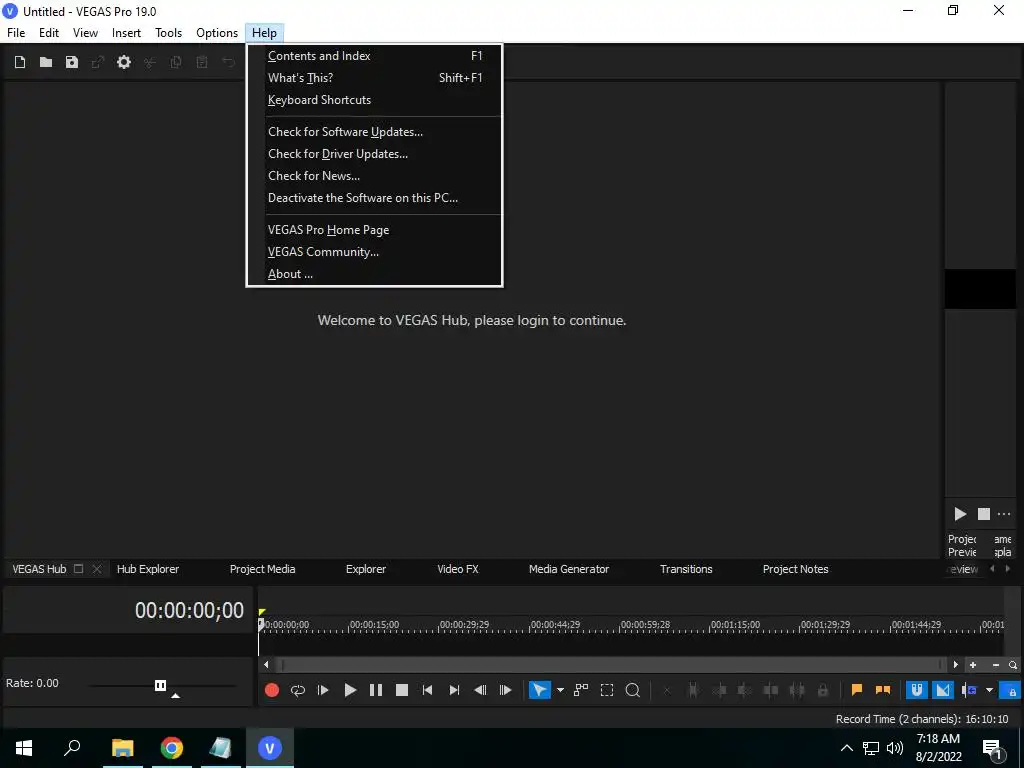Click the timeline Zoom Out minus button

click(995, 665)
